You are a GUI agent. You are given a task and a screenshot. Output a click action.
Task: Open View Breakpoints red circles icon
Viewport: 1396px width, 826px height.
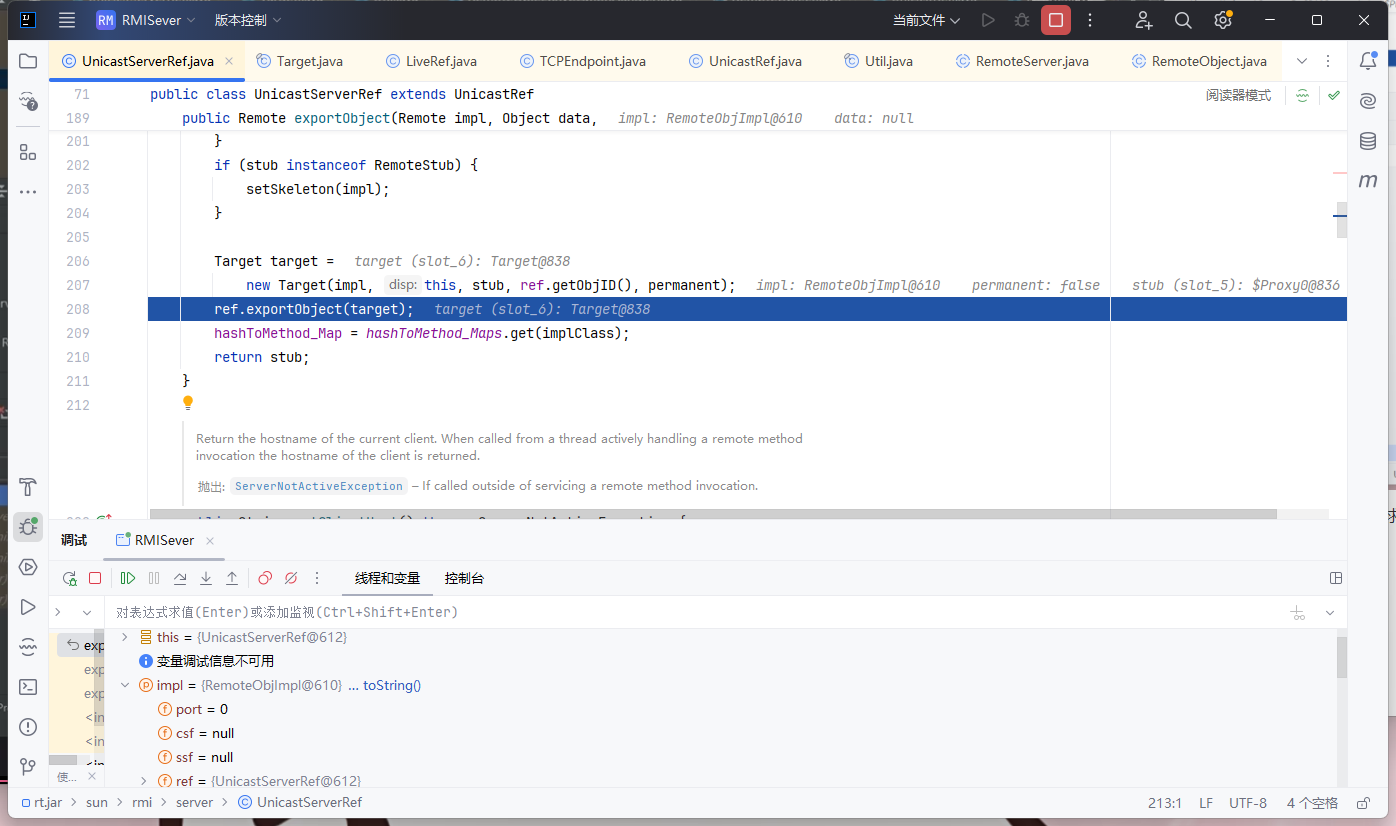(265, 578)
